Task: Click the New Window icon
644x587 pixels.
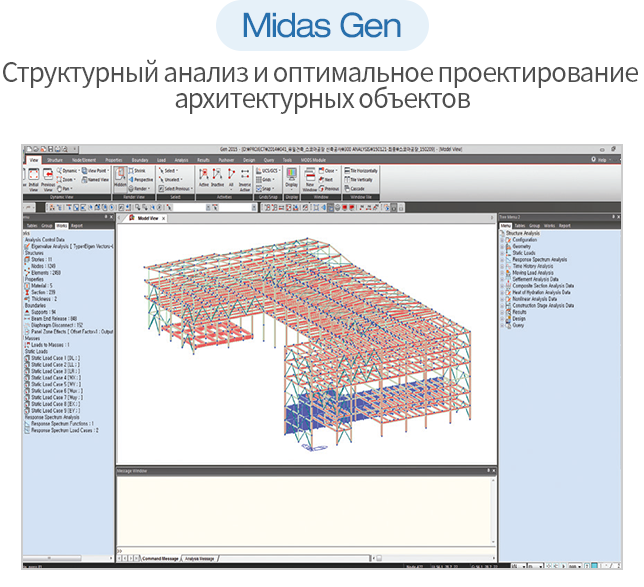Action: point(310,180)
